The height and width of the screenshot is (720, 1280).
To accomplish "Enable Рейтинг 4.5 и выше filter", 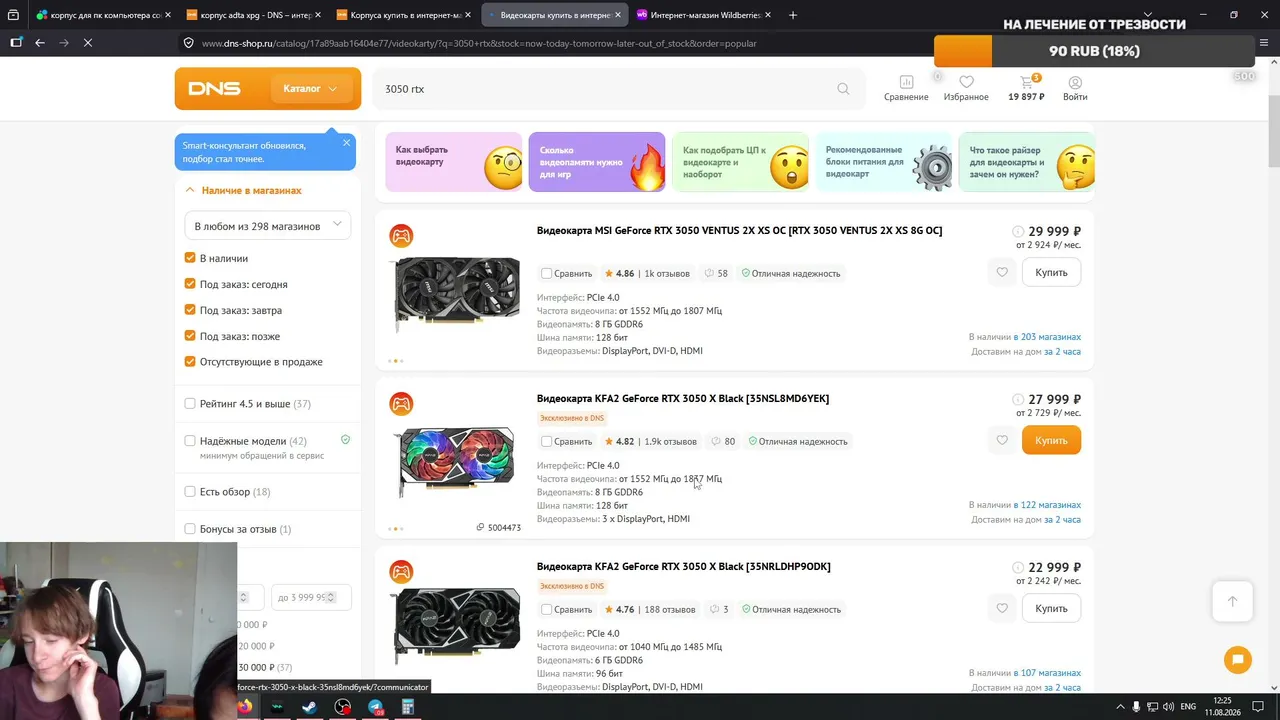I will click(190, 404).
